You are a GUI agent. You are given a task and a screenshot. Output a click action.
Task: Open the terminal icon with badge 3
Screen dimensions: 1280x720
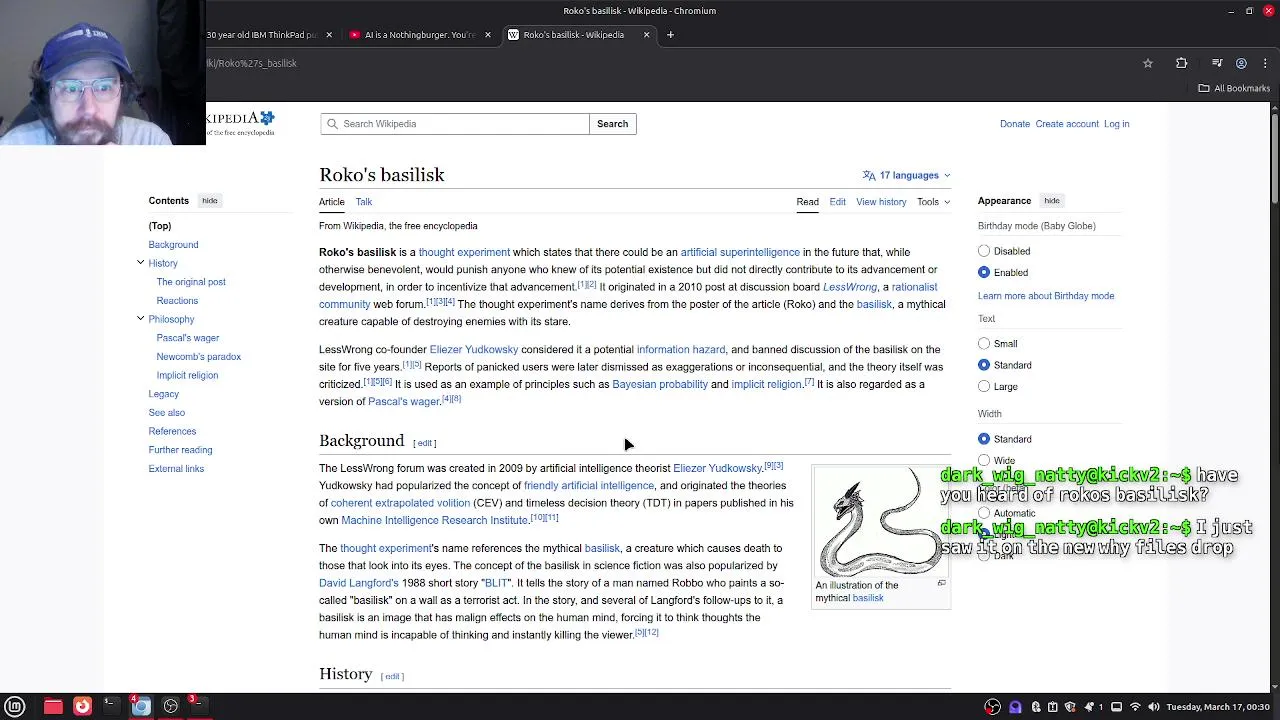pyautogui.click(x=199, y=706)
